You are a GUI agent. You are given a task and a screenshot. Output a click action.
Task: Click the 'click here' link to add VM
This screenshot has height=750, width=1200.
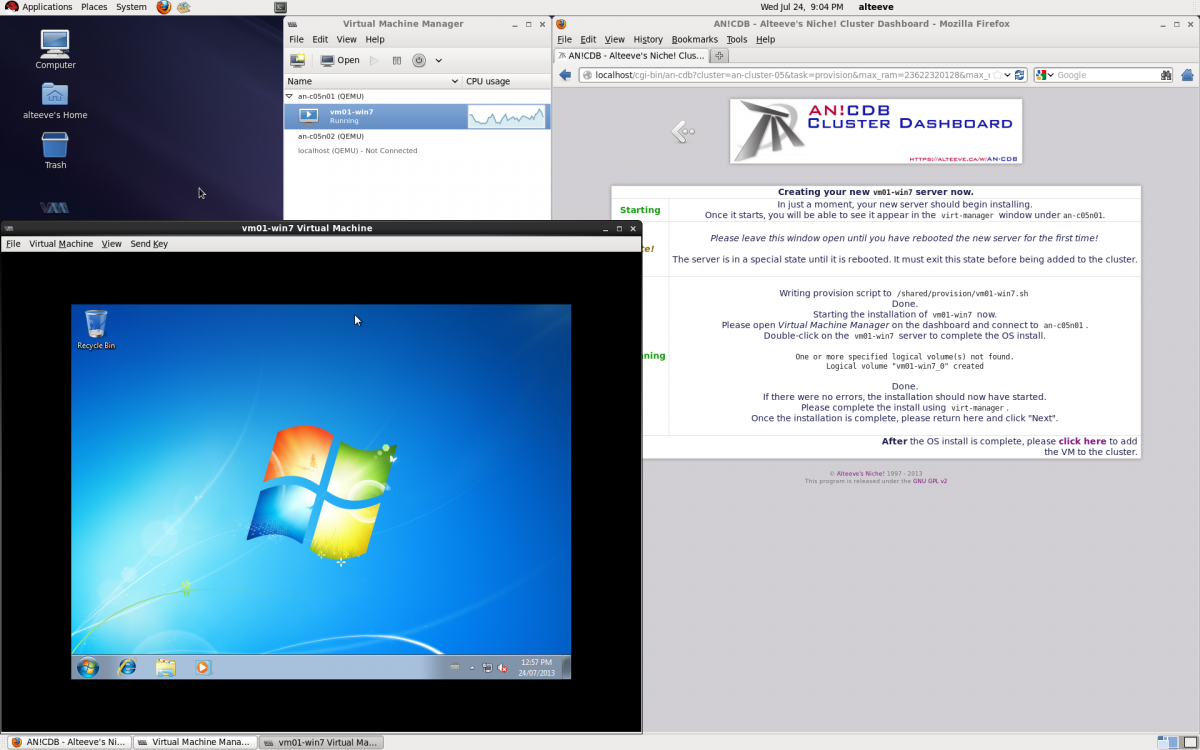(1082, 441)
